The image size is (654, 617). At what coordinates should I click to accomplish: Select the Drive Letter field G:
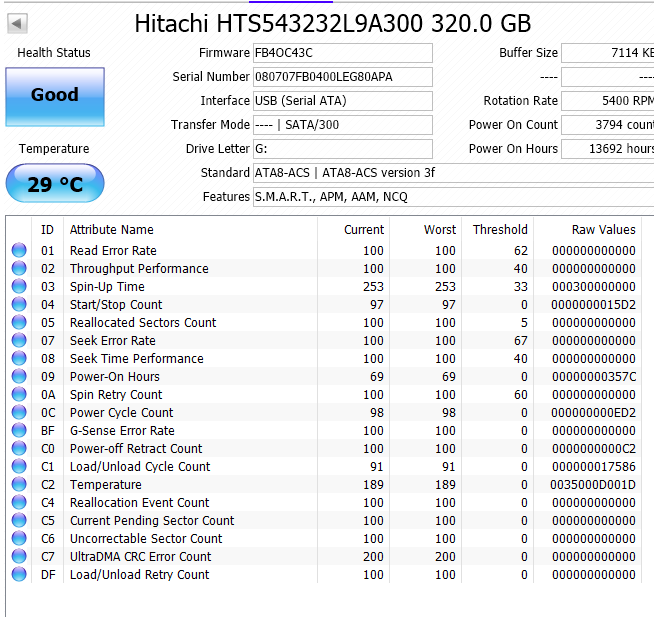click(x=342, y=149)
